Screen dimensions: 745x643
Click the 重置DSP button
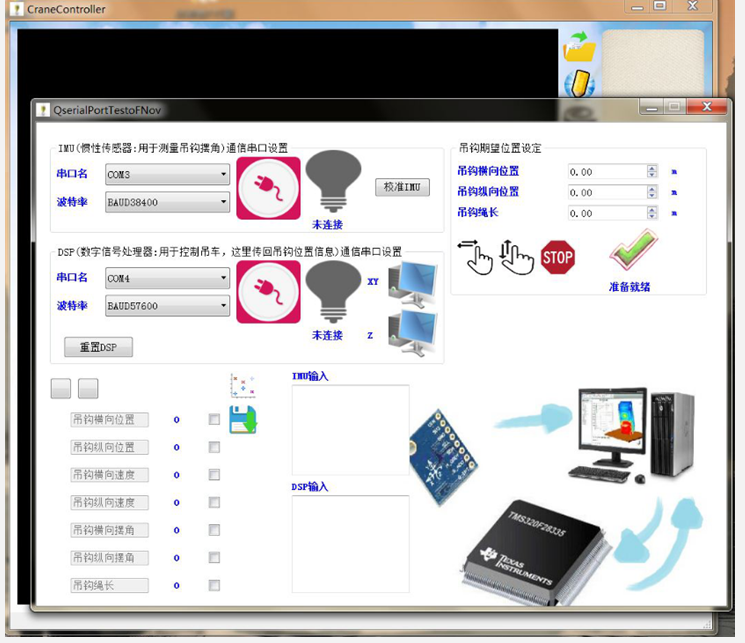pyautogui.click(x=98, y=347)
